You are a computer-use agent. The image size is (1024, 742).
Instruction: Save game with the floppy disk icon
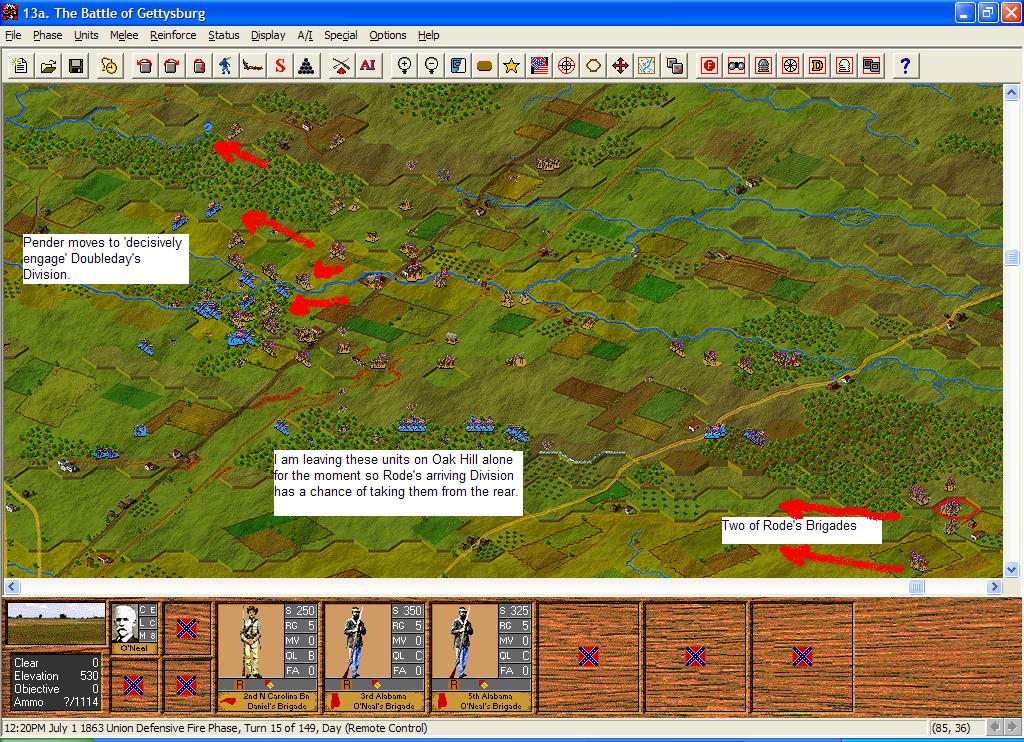point(76,65)
